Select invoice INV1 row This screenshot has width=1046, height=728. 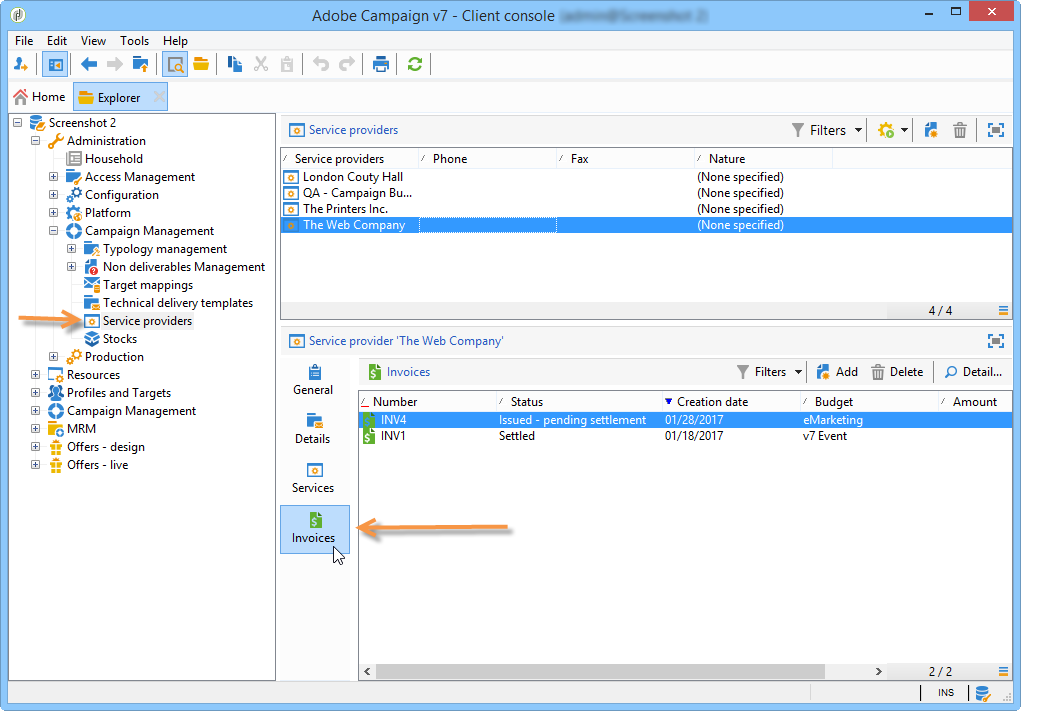(685, 436)
